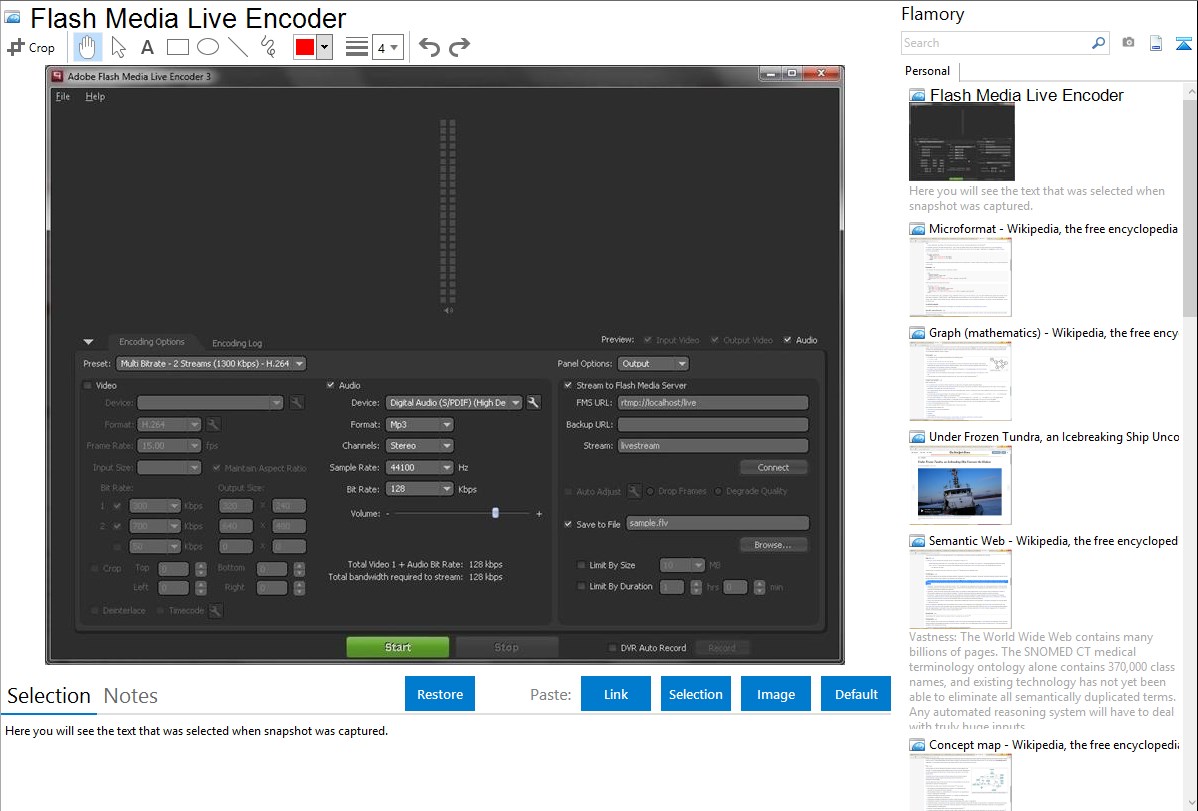This screenshot has width=1198, height=811.
Task: Undo the last annotation
Action: tap(429, 47)
